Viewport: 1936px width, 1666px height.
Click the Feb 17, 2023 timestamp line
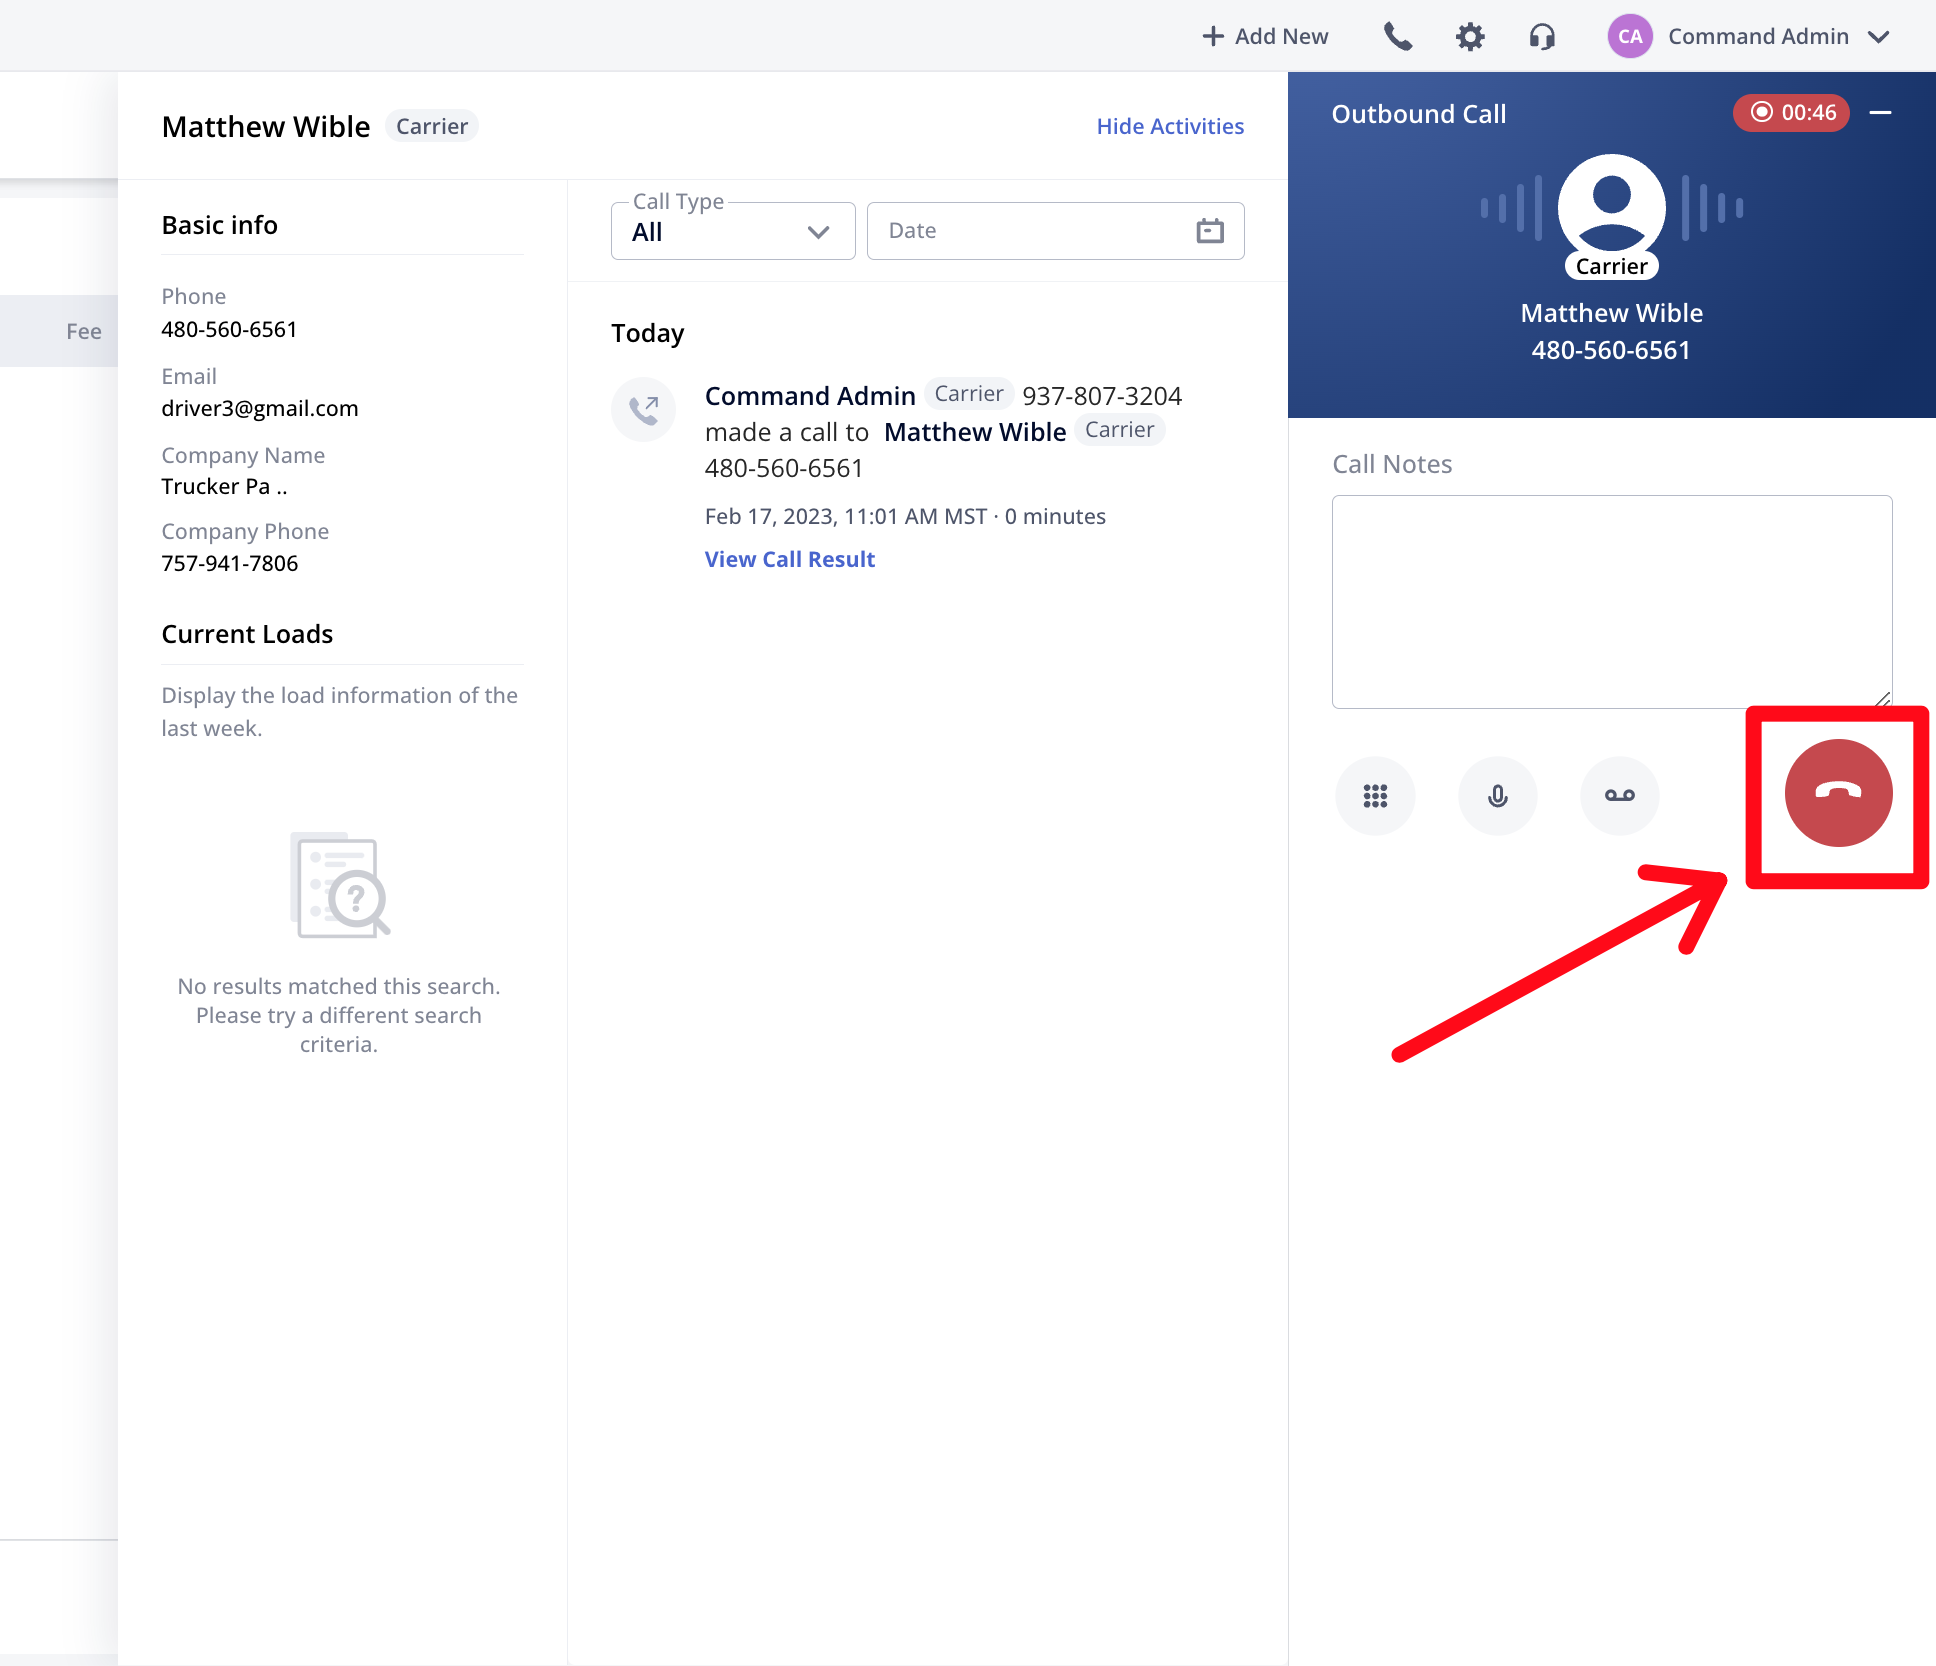(905, 516)
